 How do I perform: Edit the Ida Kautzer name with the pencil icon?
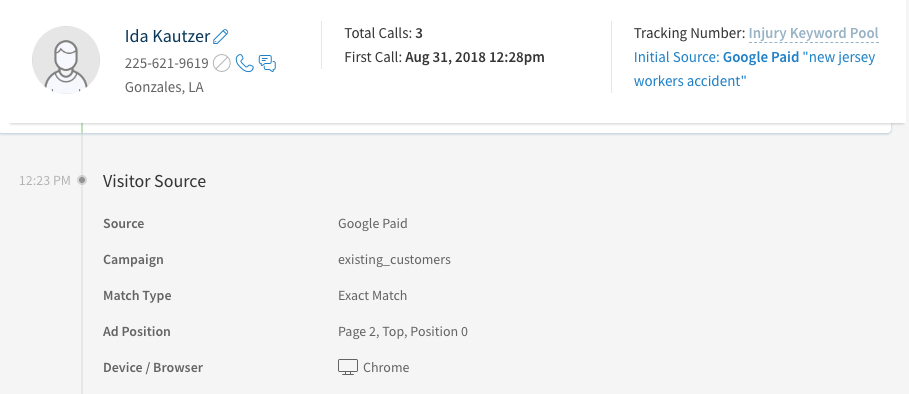coord(220,37)
